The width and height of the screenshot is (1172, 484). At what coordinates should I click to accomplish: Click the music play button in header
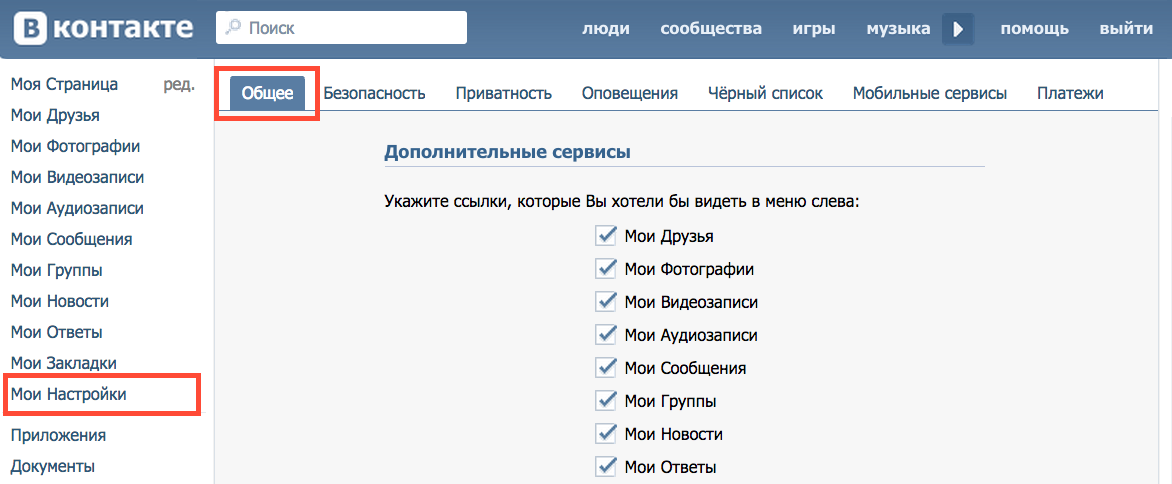coord(957,29)
